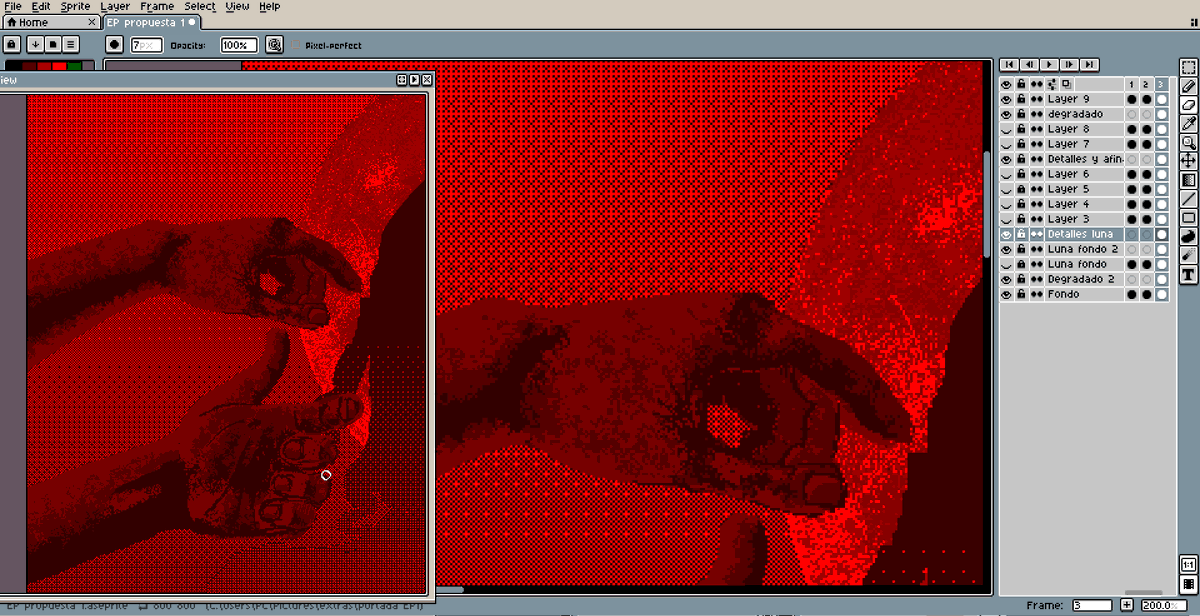Select frame 2 column header
The image size is (1200, 616).
tap(1146, 84)
